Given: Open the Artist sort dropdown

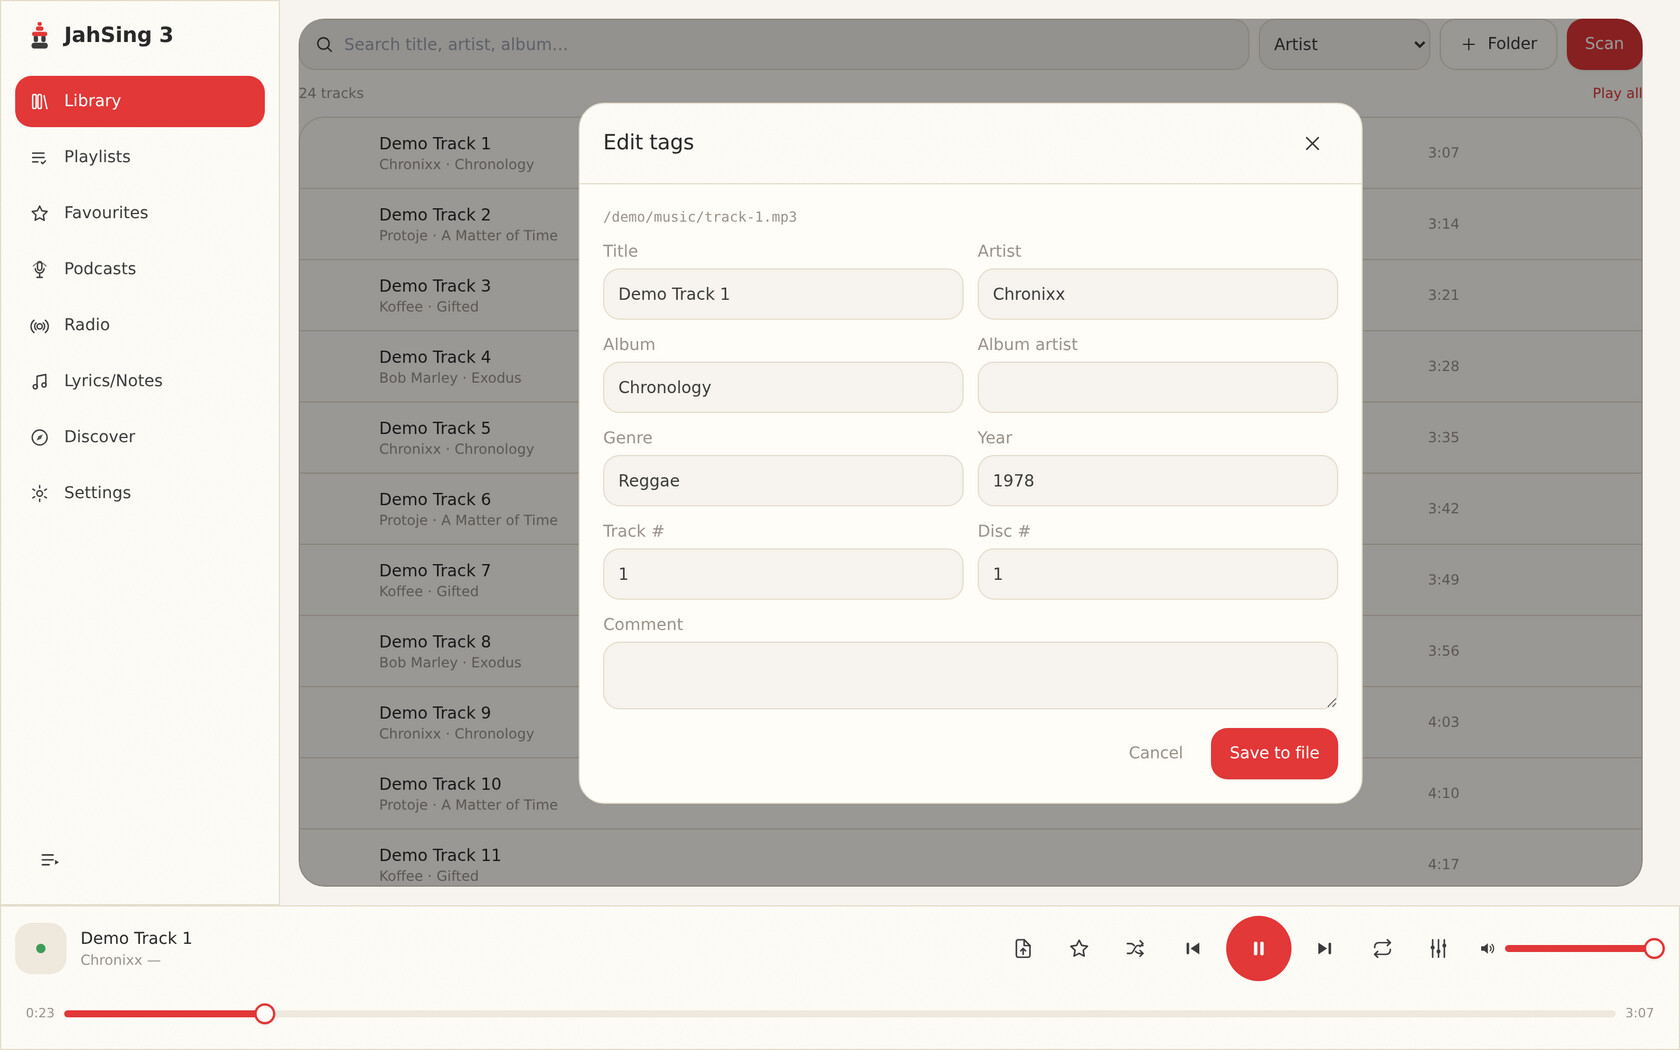Looking at the screenshot, I should click(1344, 44).
